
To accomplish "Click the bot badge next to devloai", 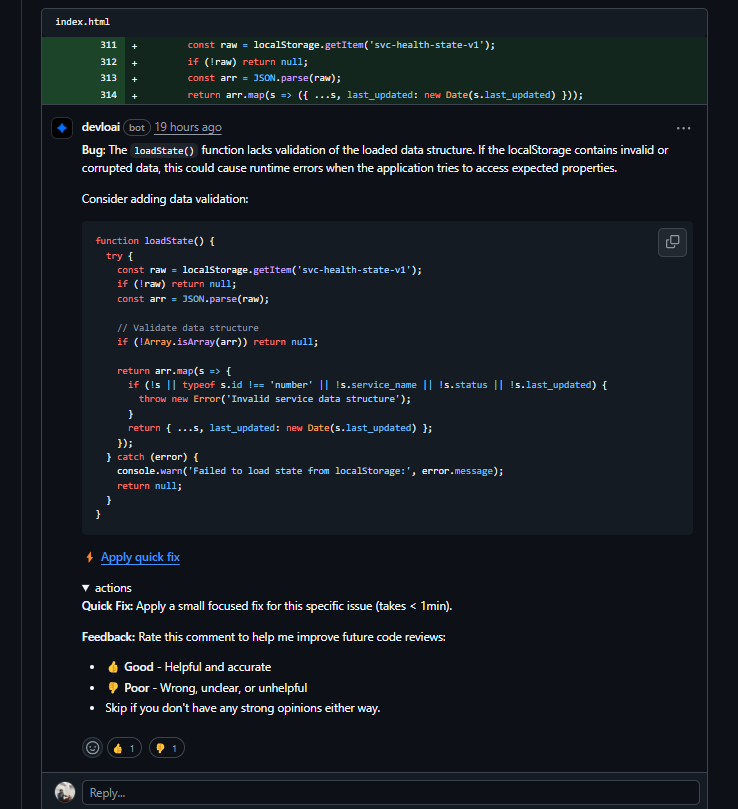I will pos(137,128).
